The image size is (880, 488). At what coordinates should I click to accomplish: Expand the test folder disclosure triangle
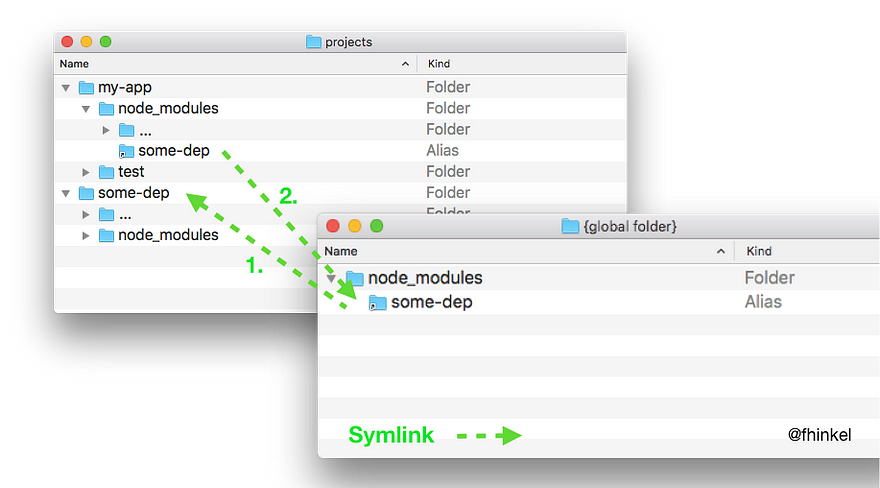pos(86,172)
